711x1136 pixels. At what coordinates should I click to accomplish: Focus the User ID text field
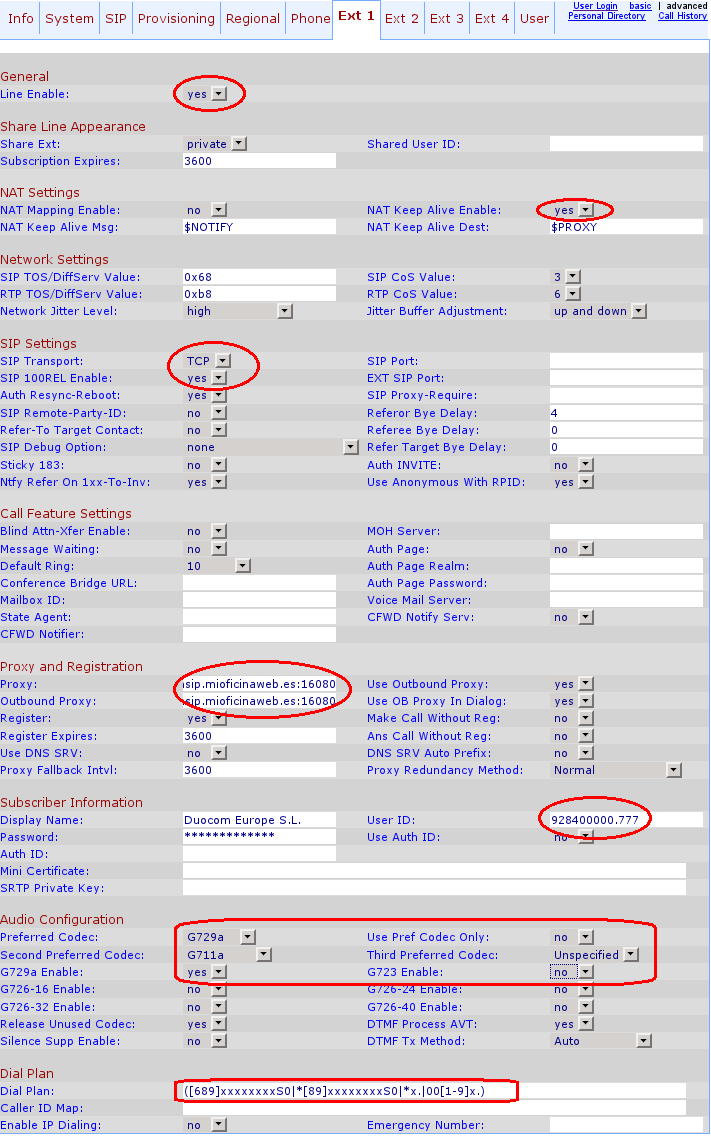coord(626,820)
